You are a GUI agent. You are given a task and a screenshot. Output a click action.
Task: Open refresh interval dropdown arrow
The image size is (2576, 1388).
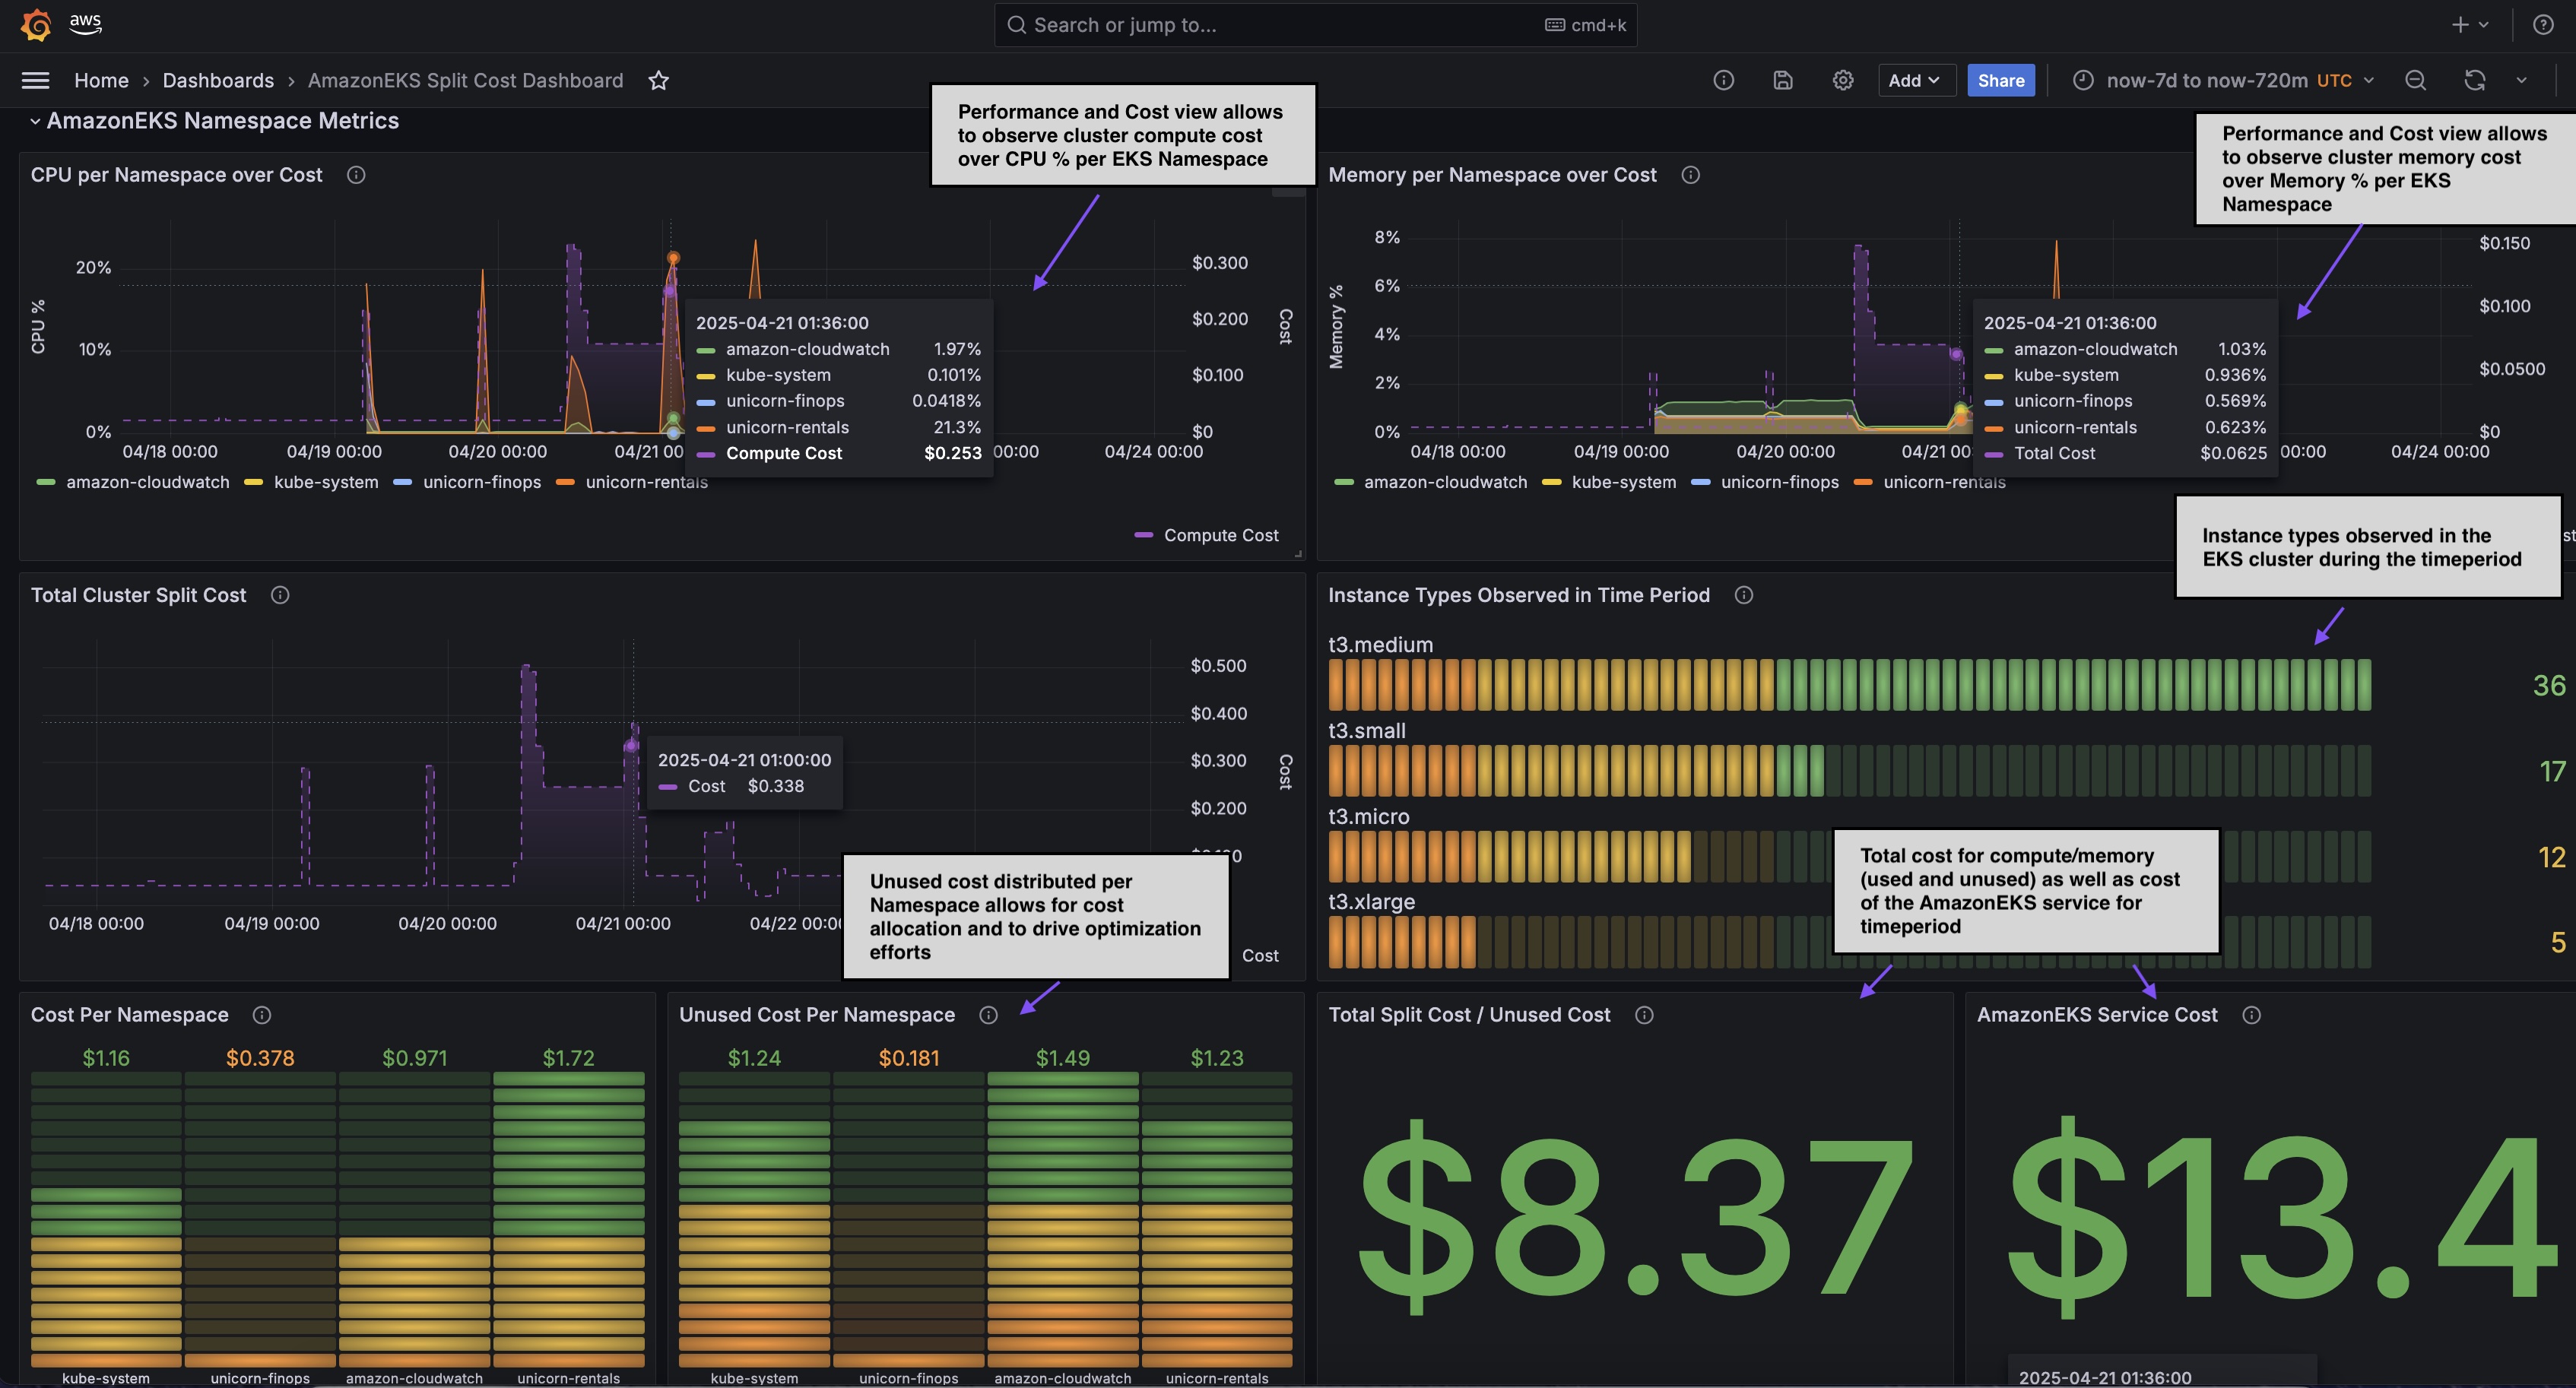click(2521, 80)
